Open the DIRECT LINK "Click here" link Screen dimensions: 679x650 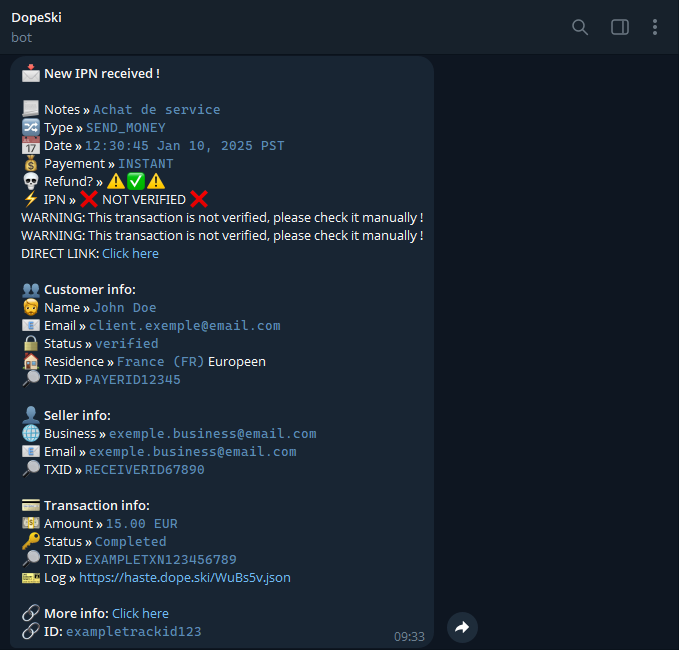pos(130,254)
